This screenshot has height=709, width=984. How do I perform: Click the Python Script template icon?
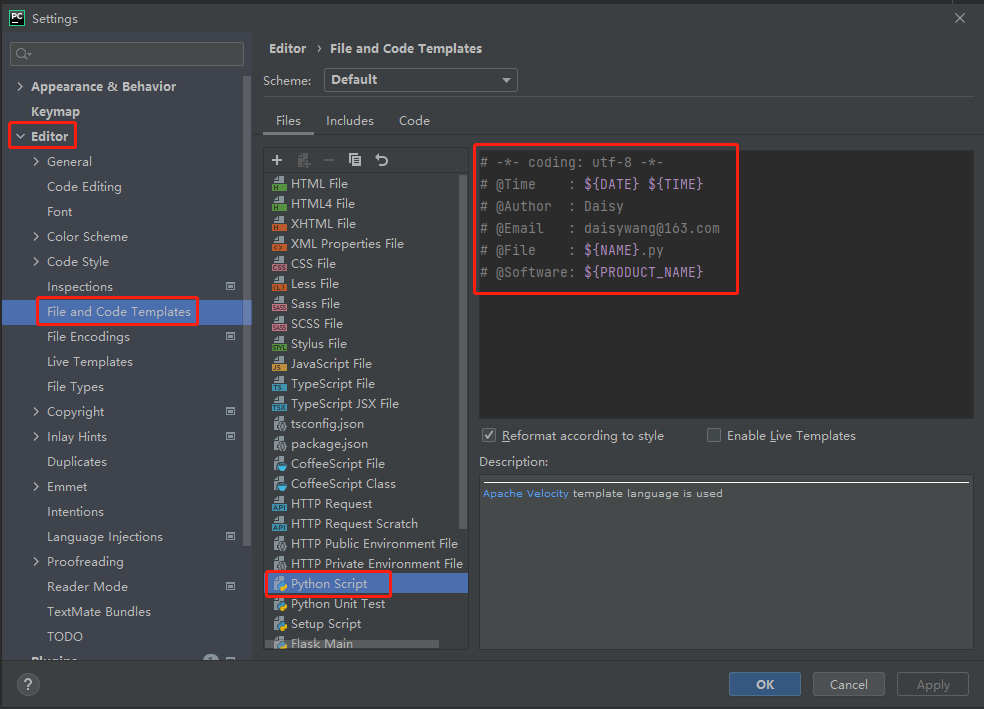pos(280,584)
